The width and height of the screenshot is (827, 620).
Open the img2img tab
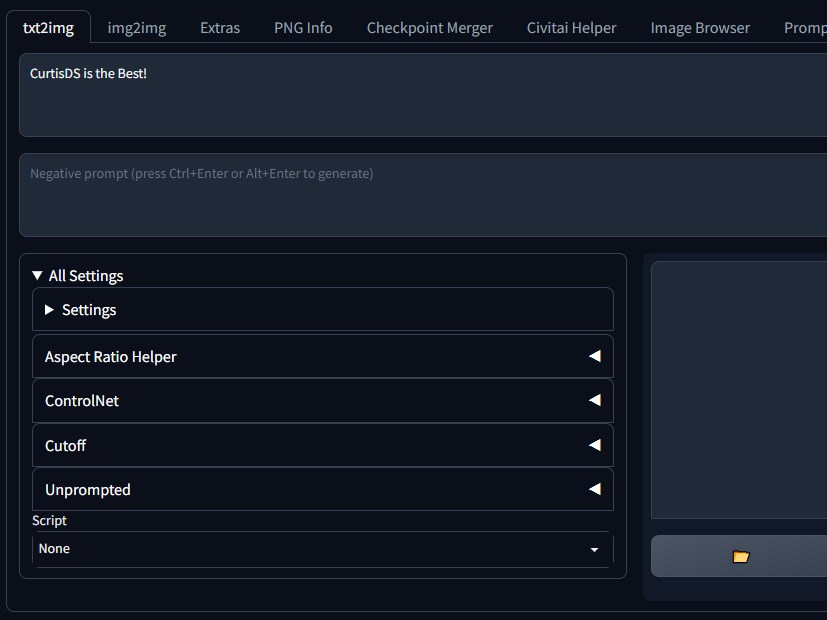[137, 27]
